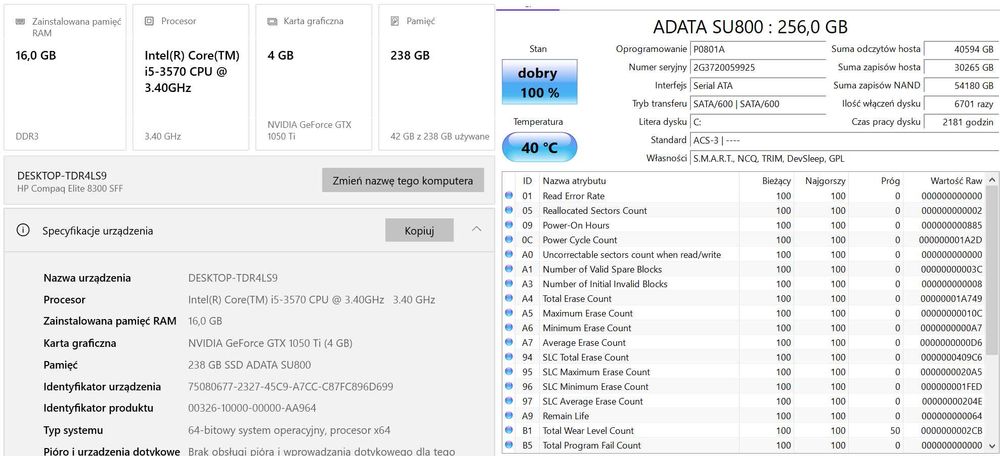The image size is (1000, 456).
Task: Click raw value 0000000002CB of Total Wear Level
Action: 952,430
